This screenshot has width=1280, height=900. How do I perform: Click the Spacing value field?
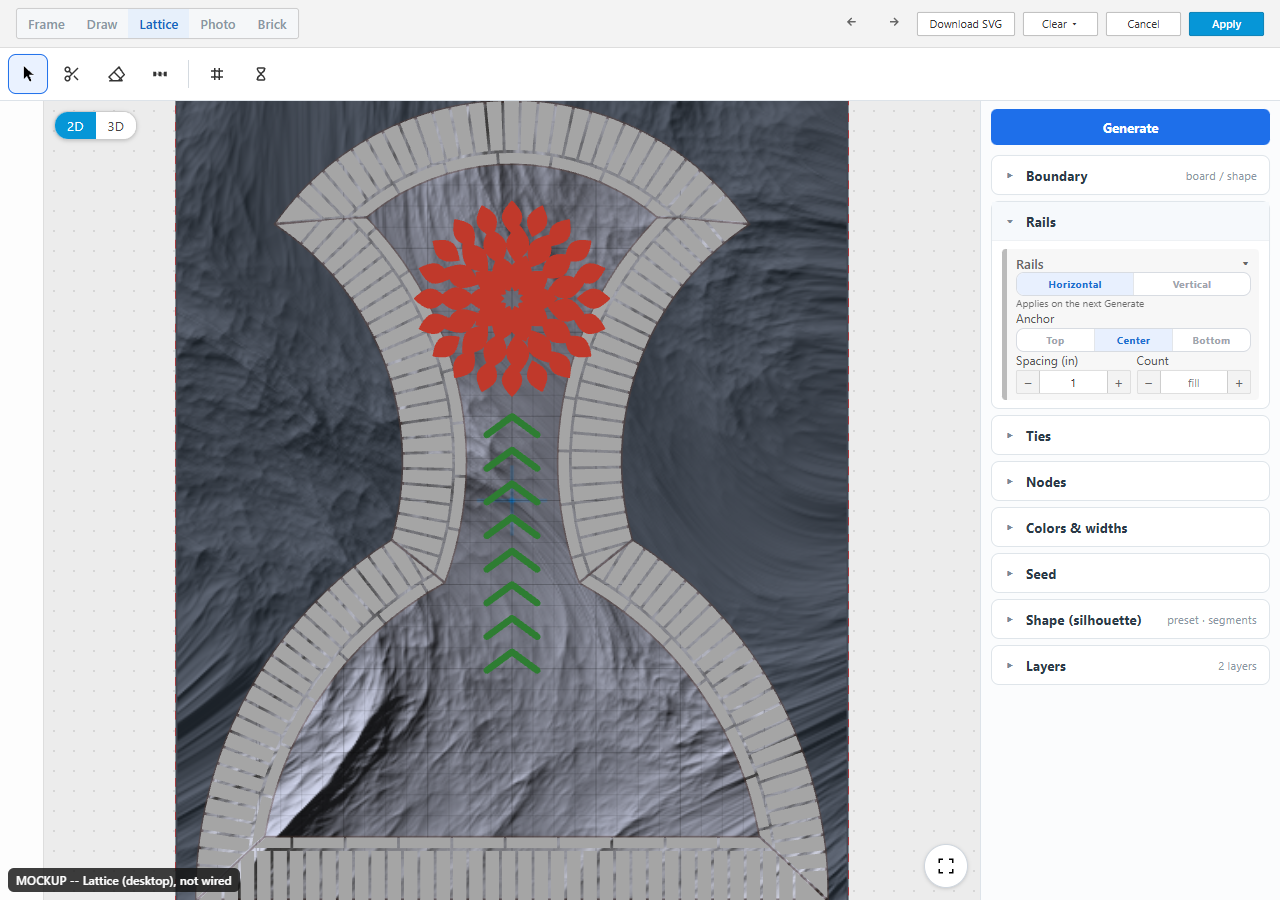(x=1073, y=382)
